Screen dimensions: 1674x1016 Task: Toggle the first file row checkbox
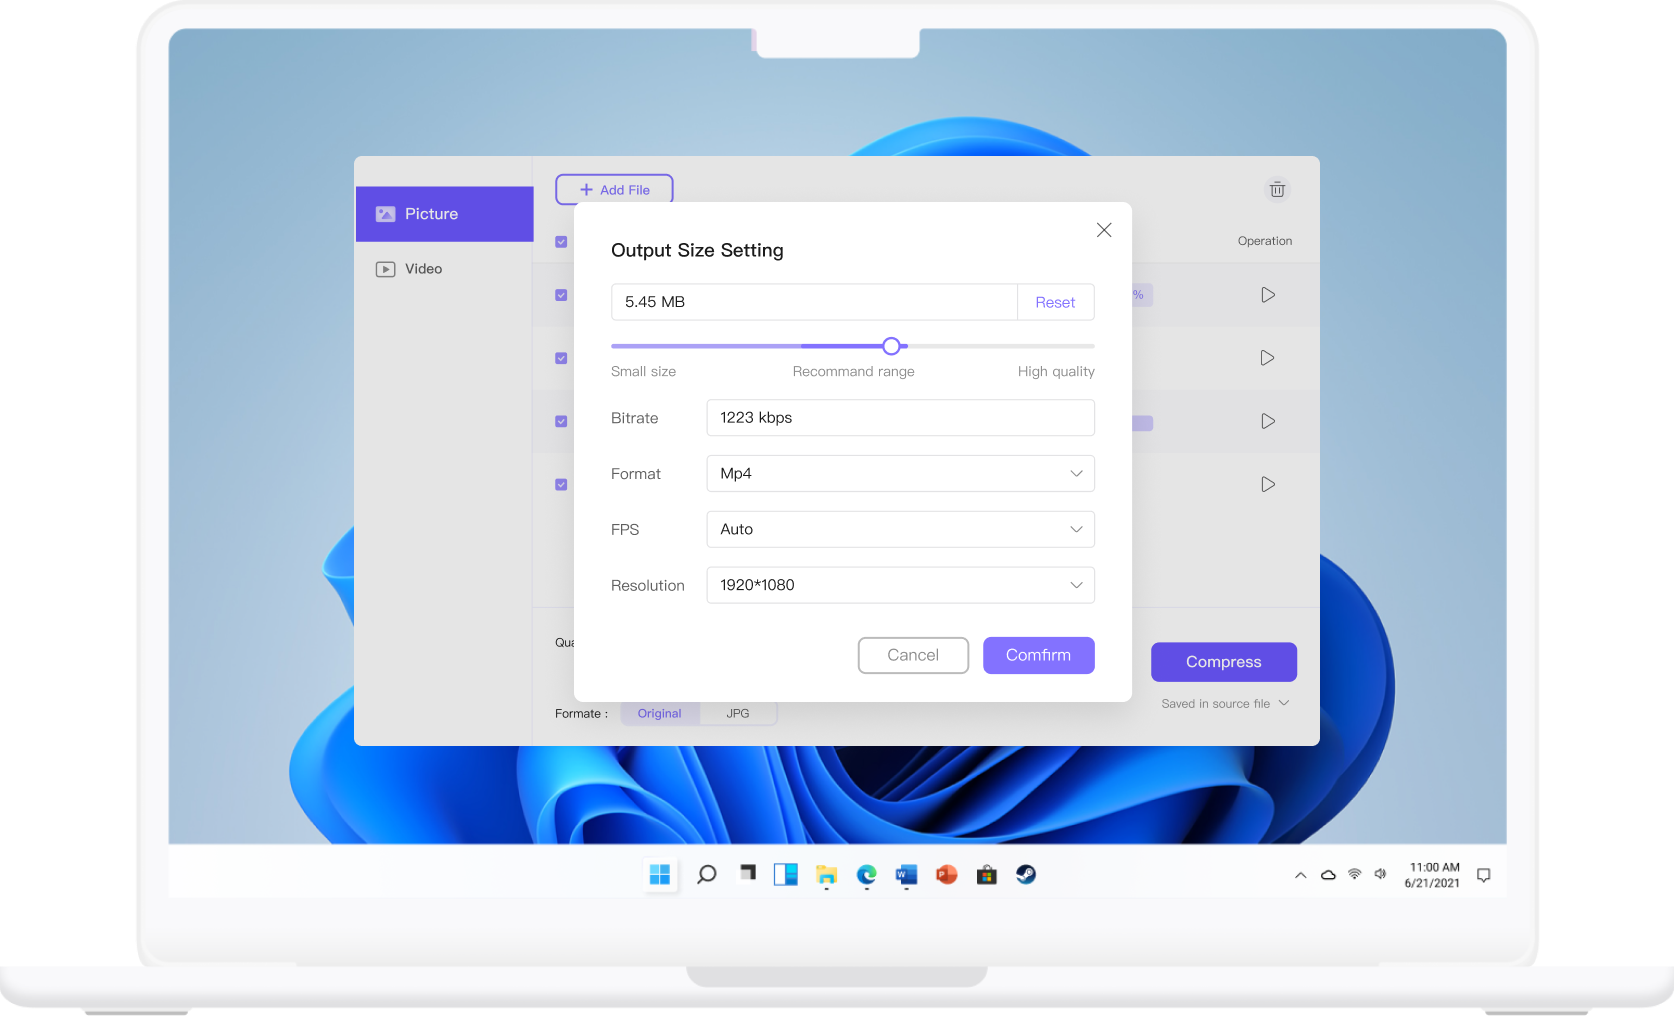pos(561,295)
